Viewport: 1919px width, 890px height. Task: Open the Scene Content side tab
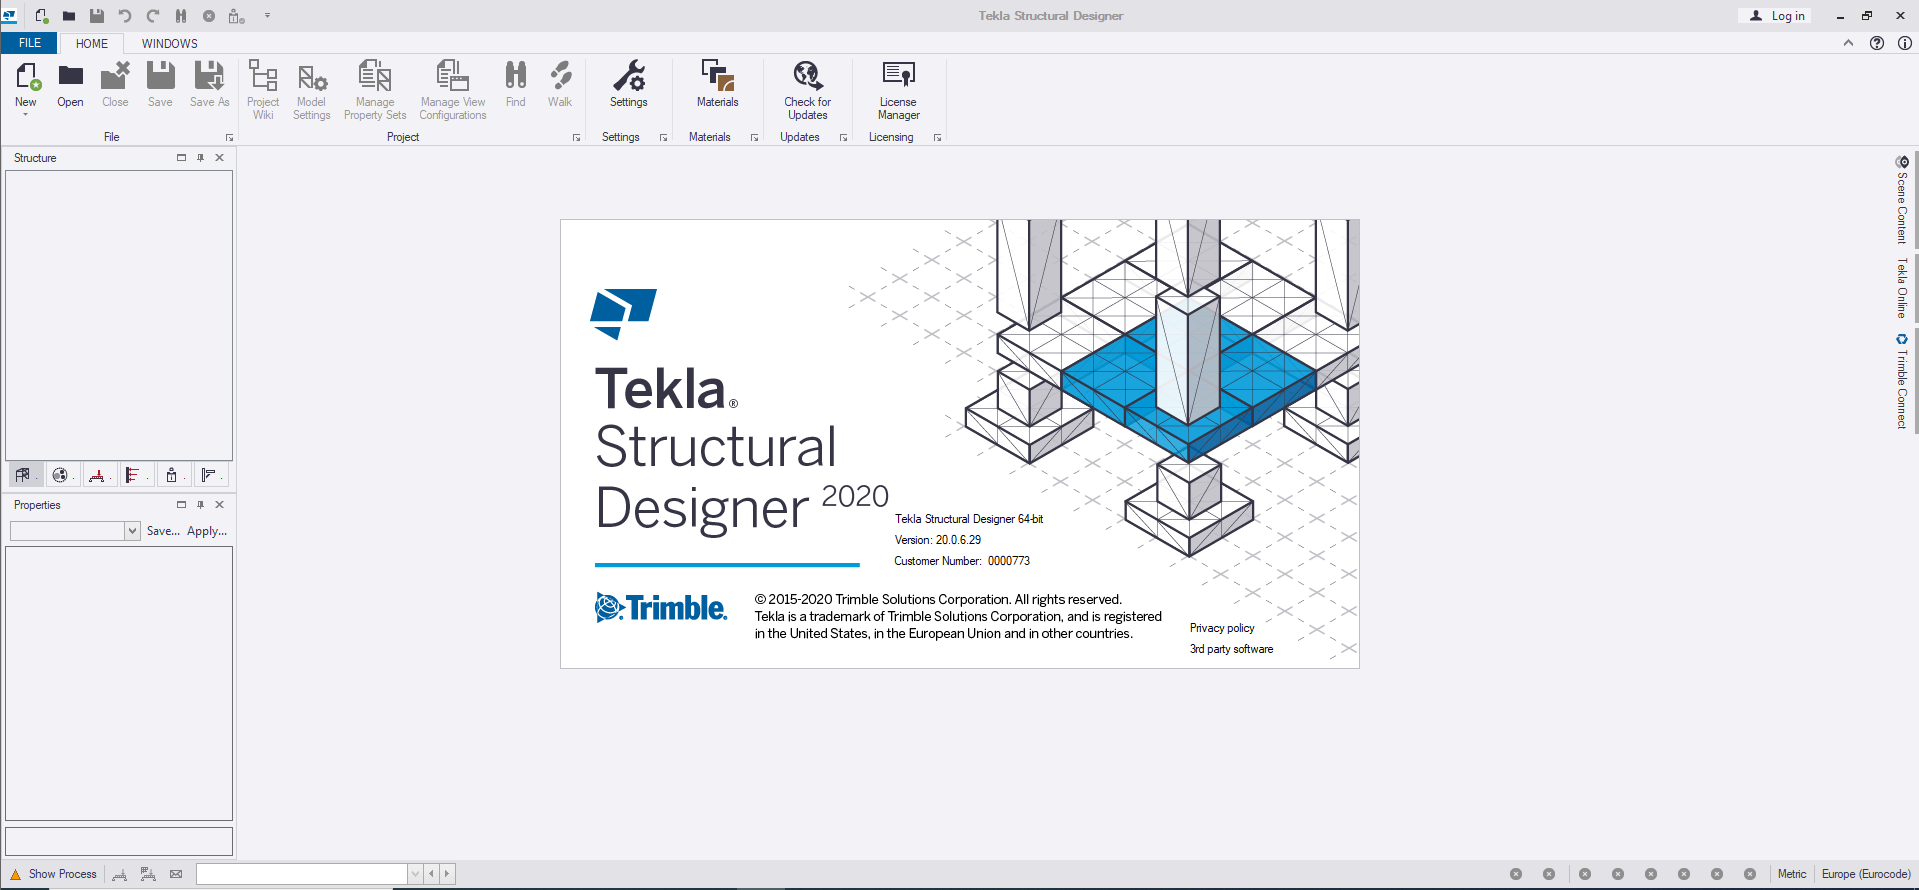coord(1902,200)
